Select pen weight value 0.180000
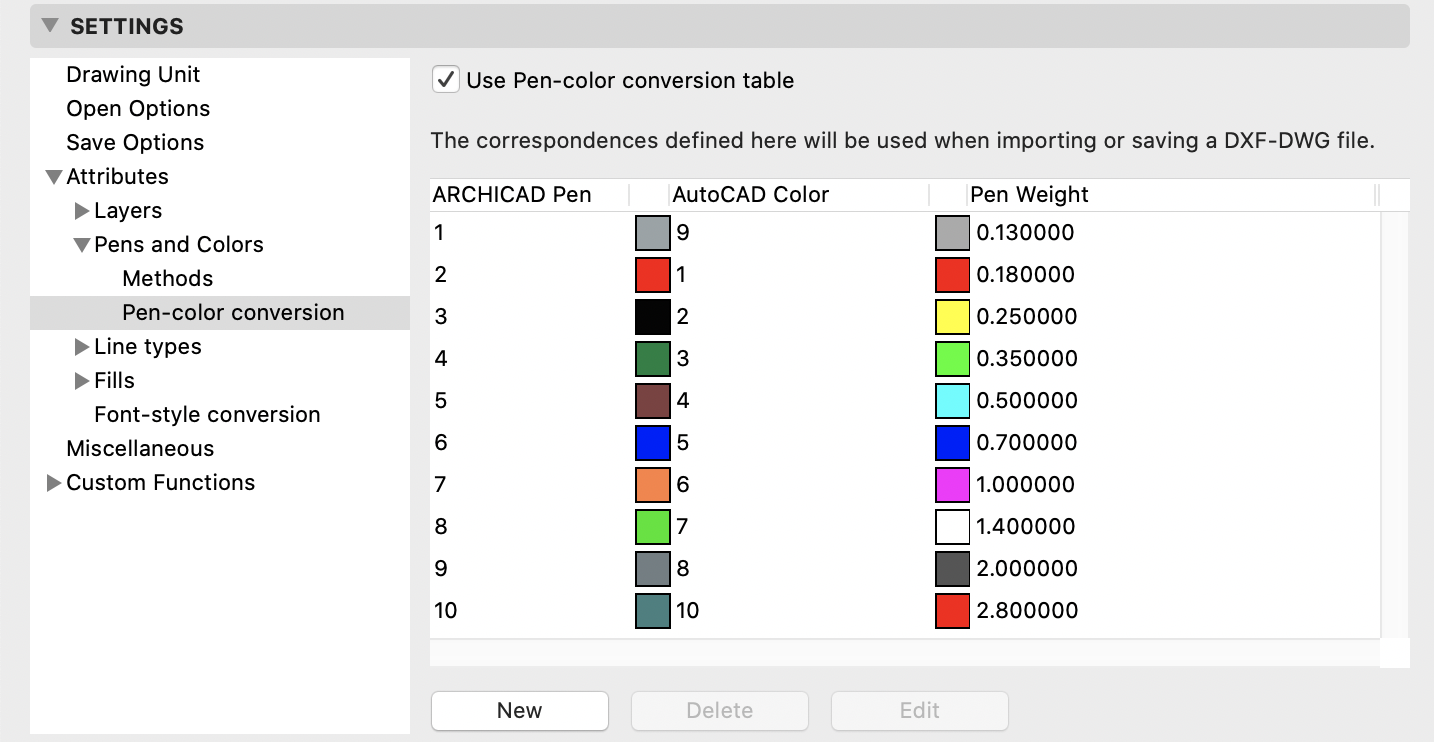 point(1026,275)
